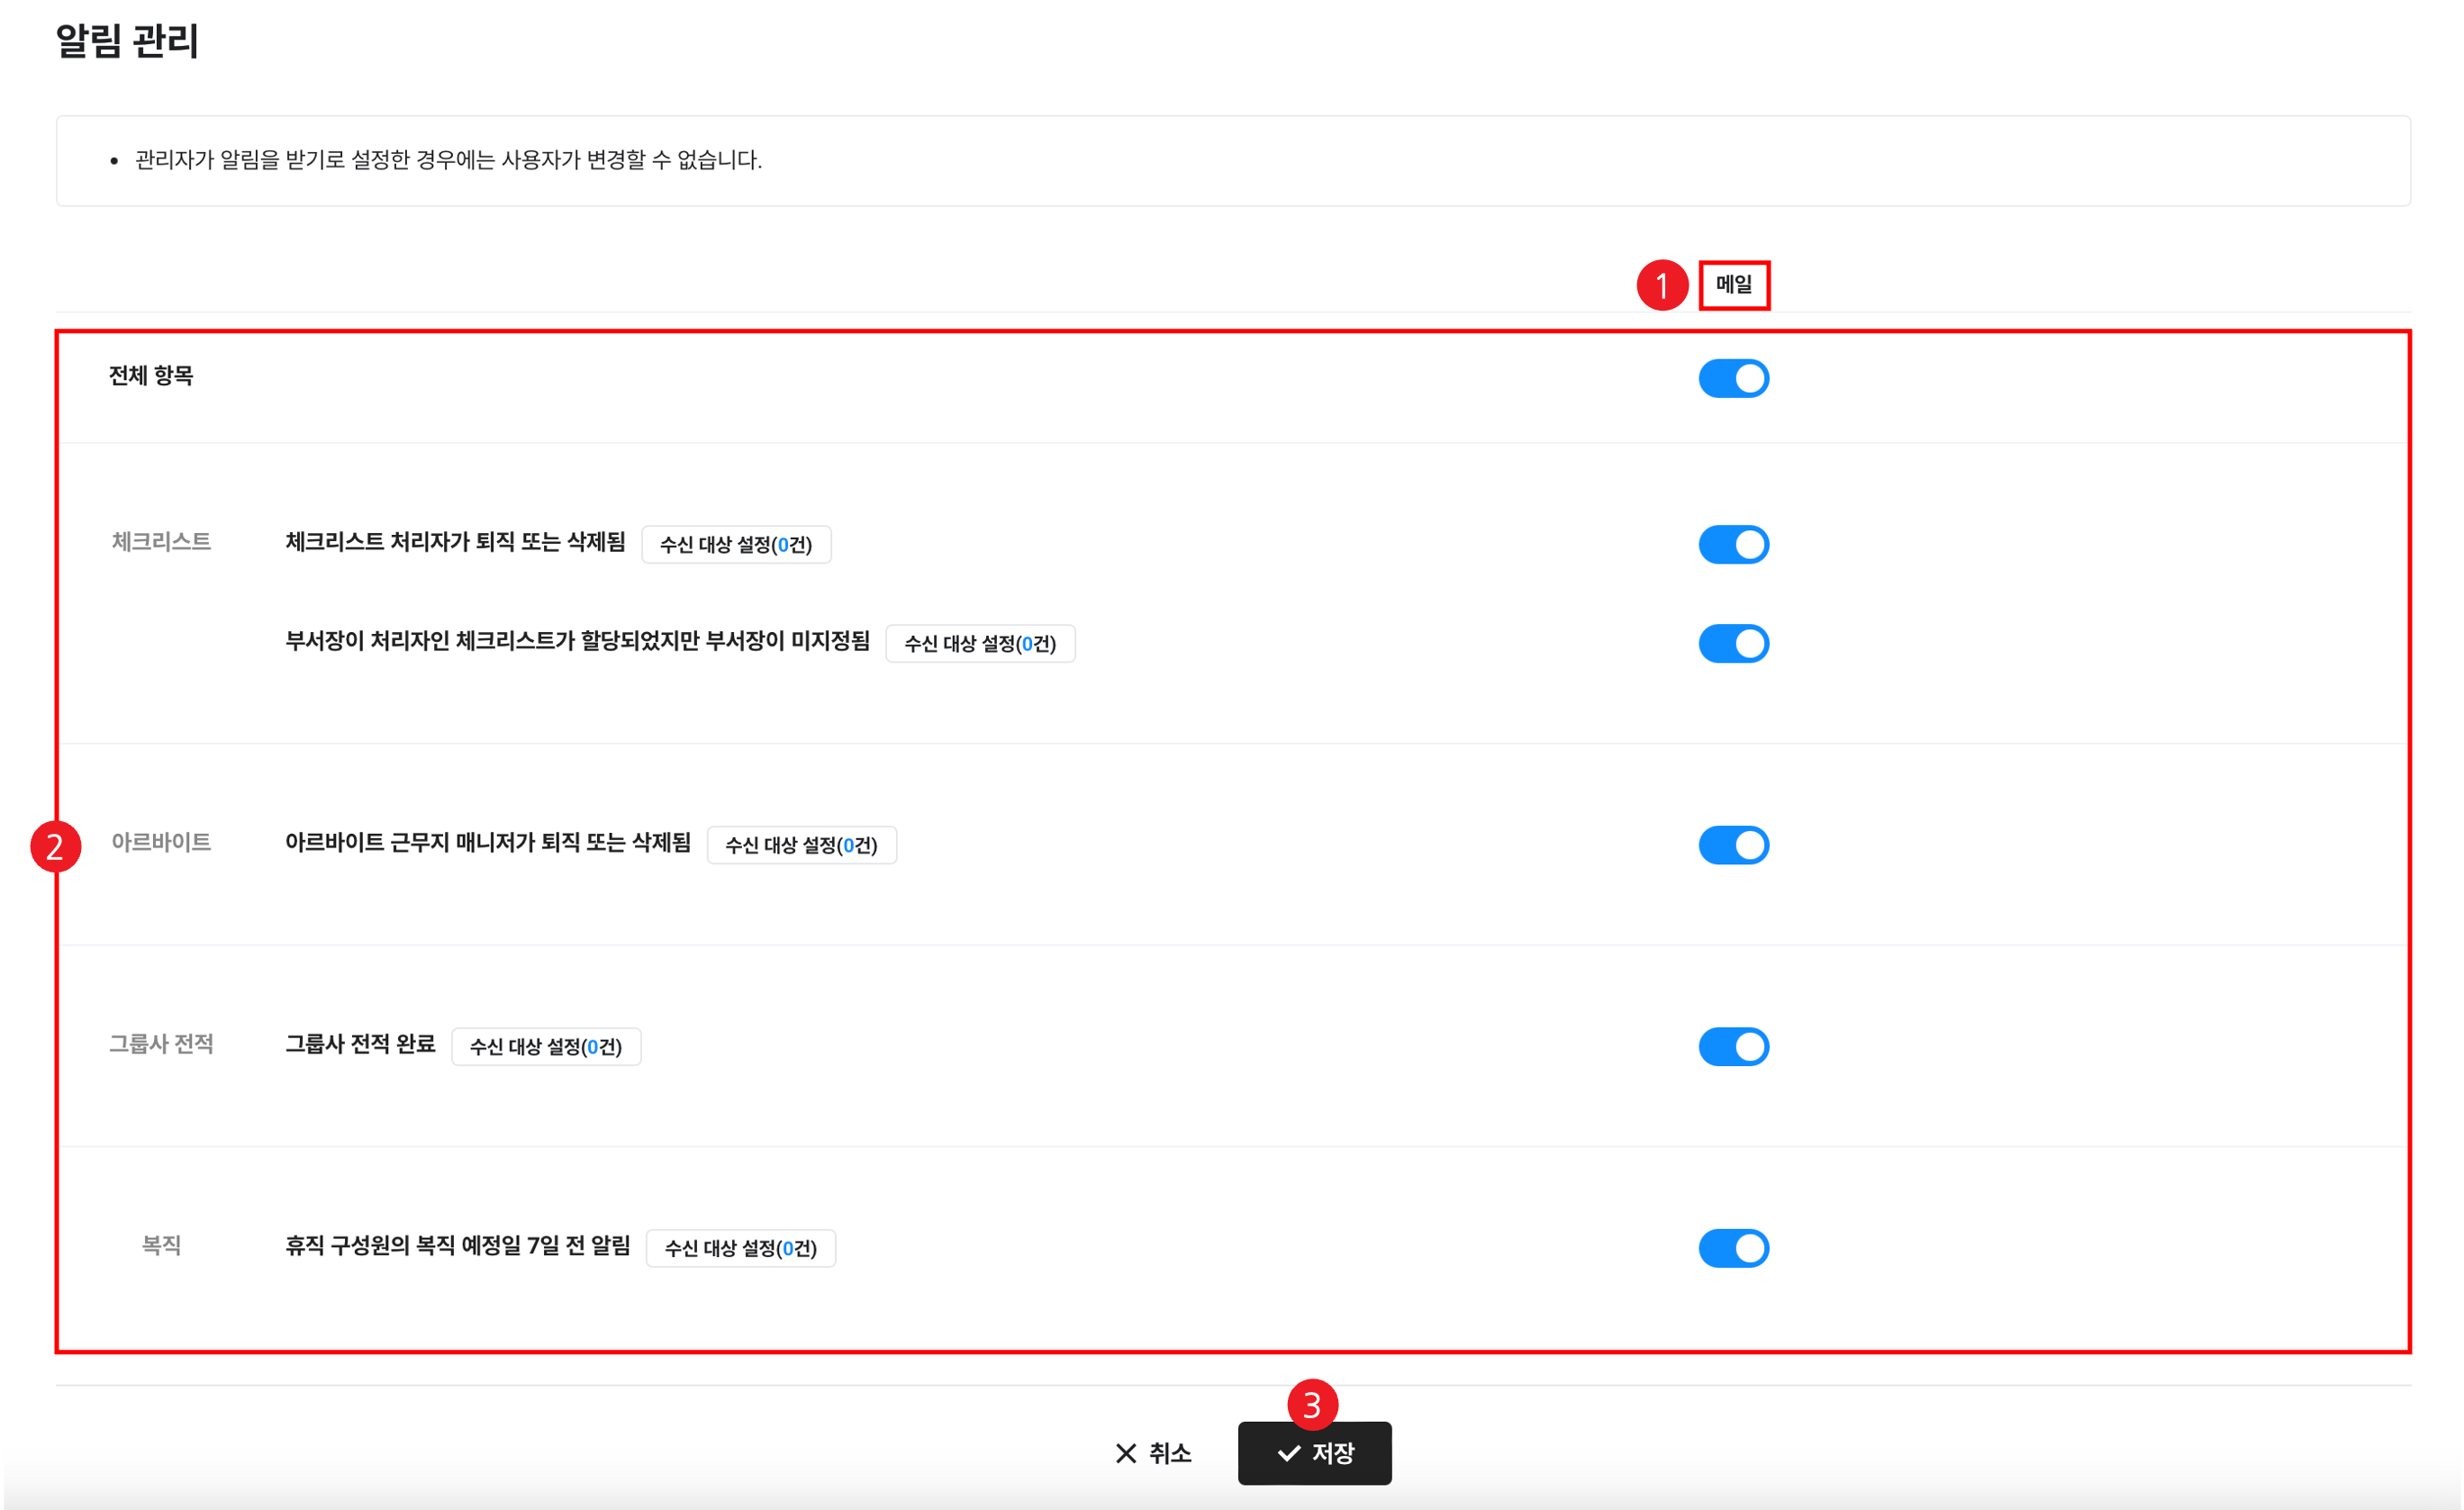Toggle 그룹사 전적 완료 mail notification

point(1733,1047)
